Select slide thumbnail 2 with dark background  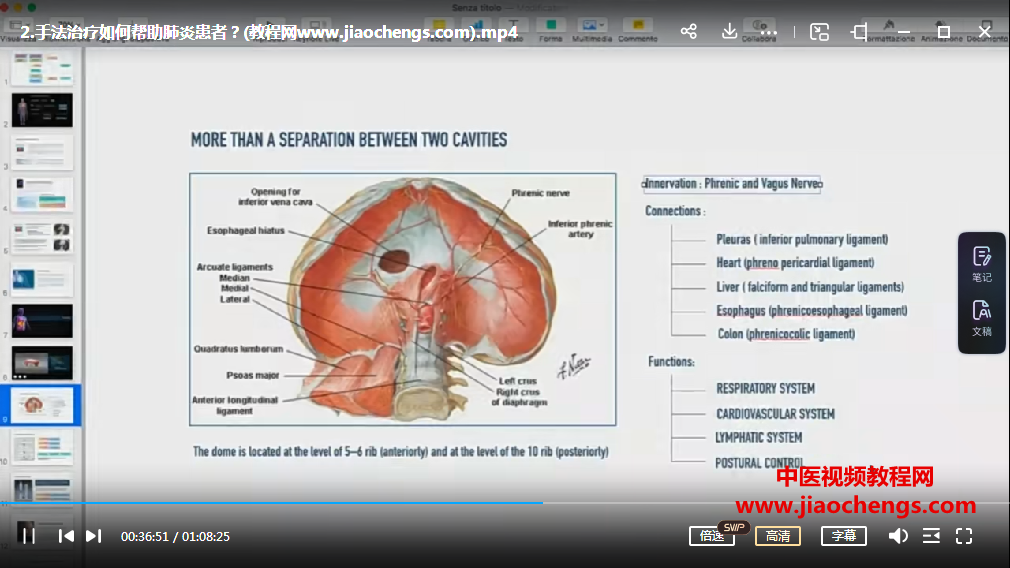click(x=42, y=110)
